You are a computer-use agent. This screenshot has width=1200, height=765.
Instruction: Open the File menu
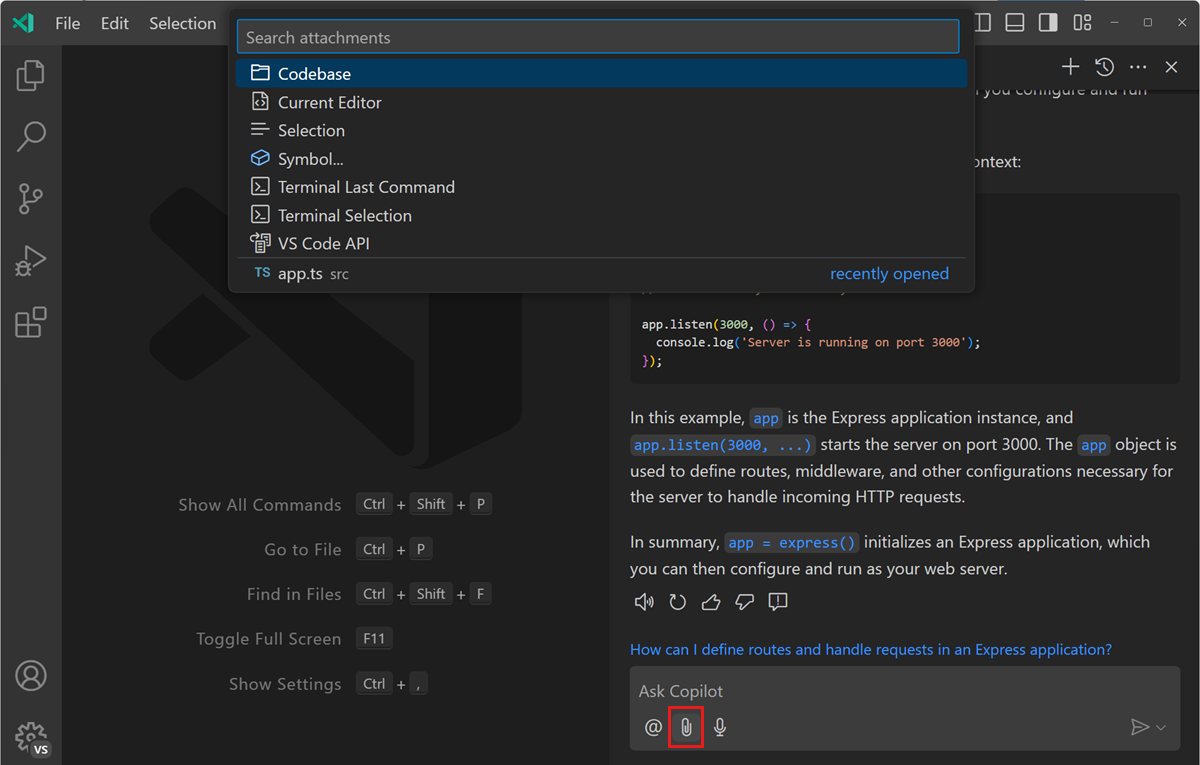(x=67, y=22)
